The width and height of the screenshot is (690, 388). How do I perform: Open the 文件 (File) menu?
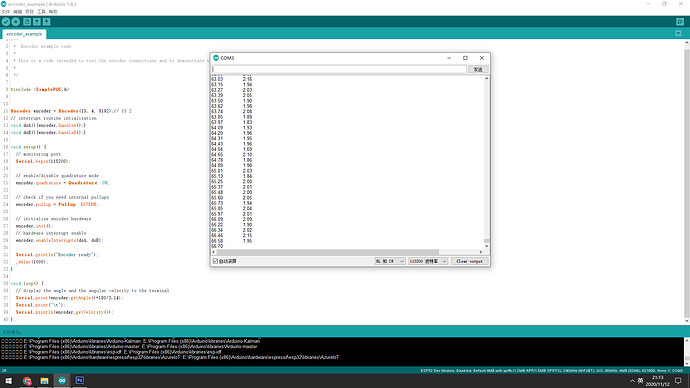pyautogui.click(x=5, y=11)
